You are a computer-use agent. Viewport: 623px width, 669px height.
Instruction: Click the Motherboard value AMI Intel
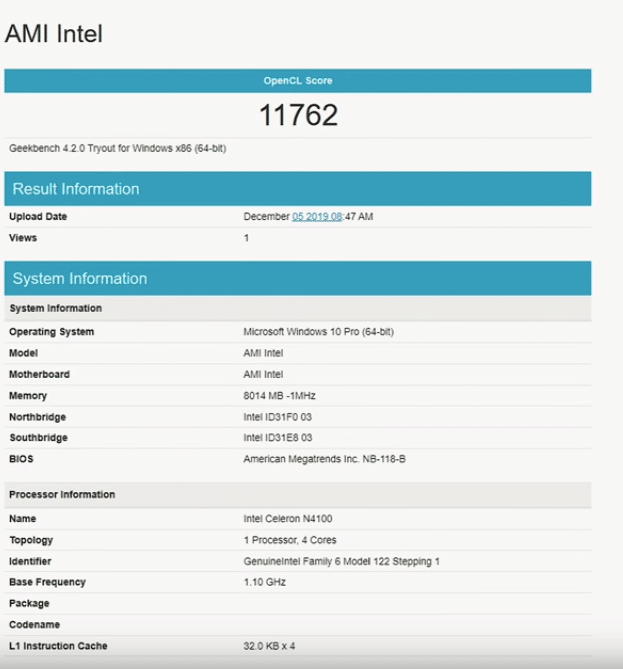(263, 375)
